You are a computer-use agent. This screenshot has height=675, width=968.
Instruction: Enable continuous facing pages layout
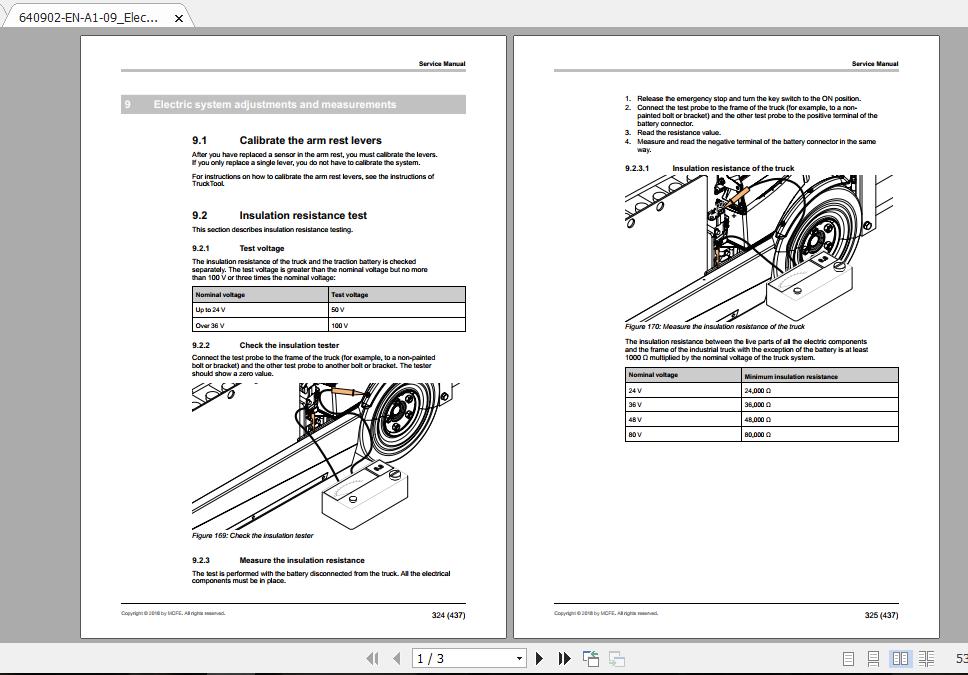926,658
